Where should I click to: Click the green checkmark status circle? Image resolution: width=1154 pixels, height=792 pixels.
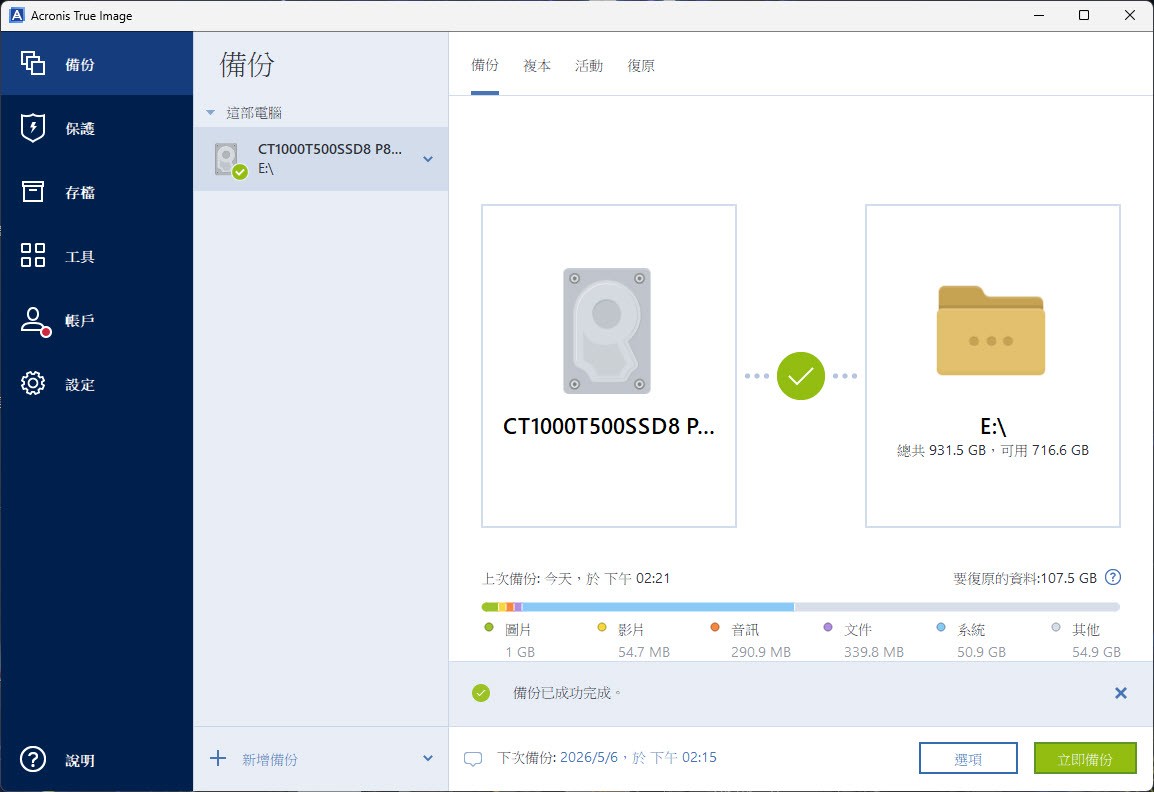(x=801, y=375)
